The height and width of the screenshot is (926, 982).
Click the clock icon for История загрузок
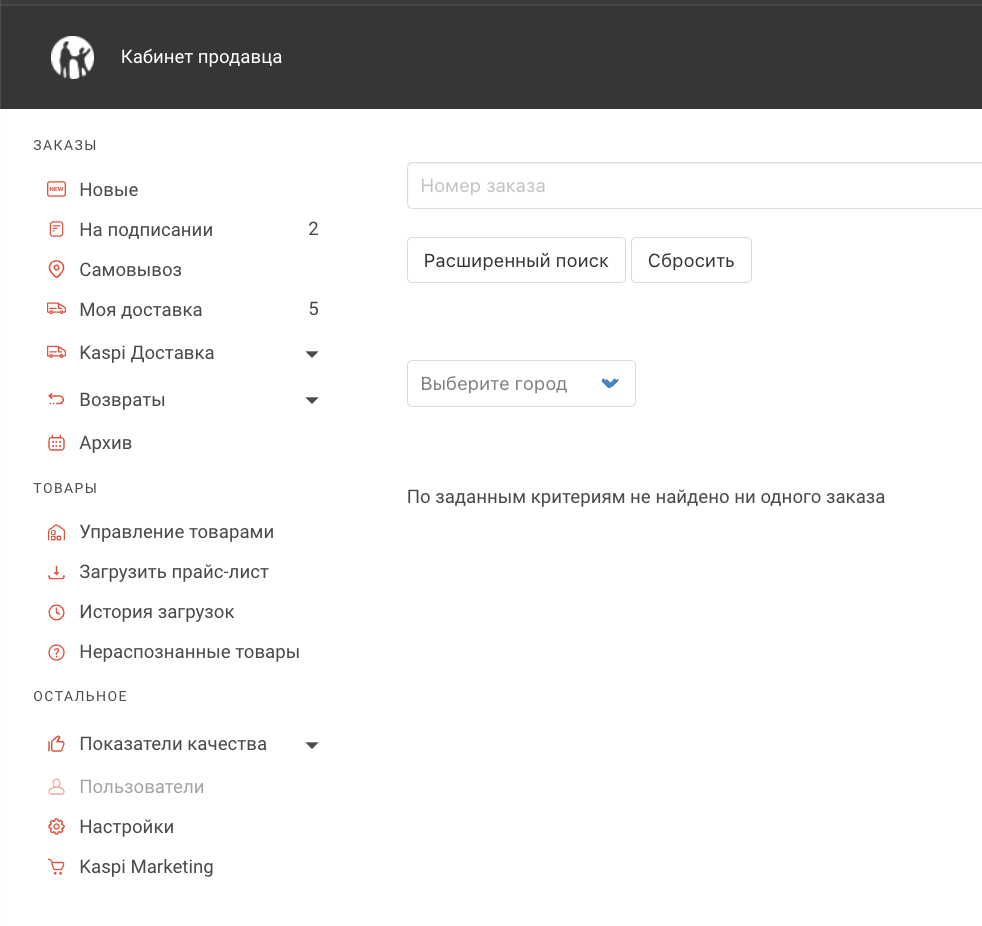[x=56, y=612]
